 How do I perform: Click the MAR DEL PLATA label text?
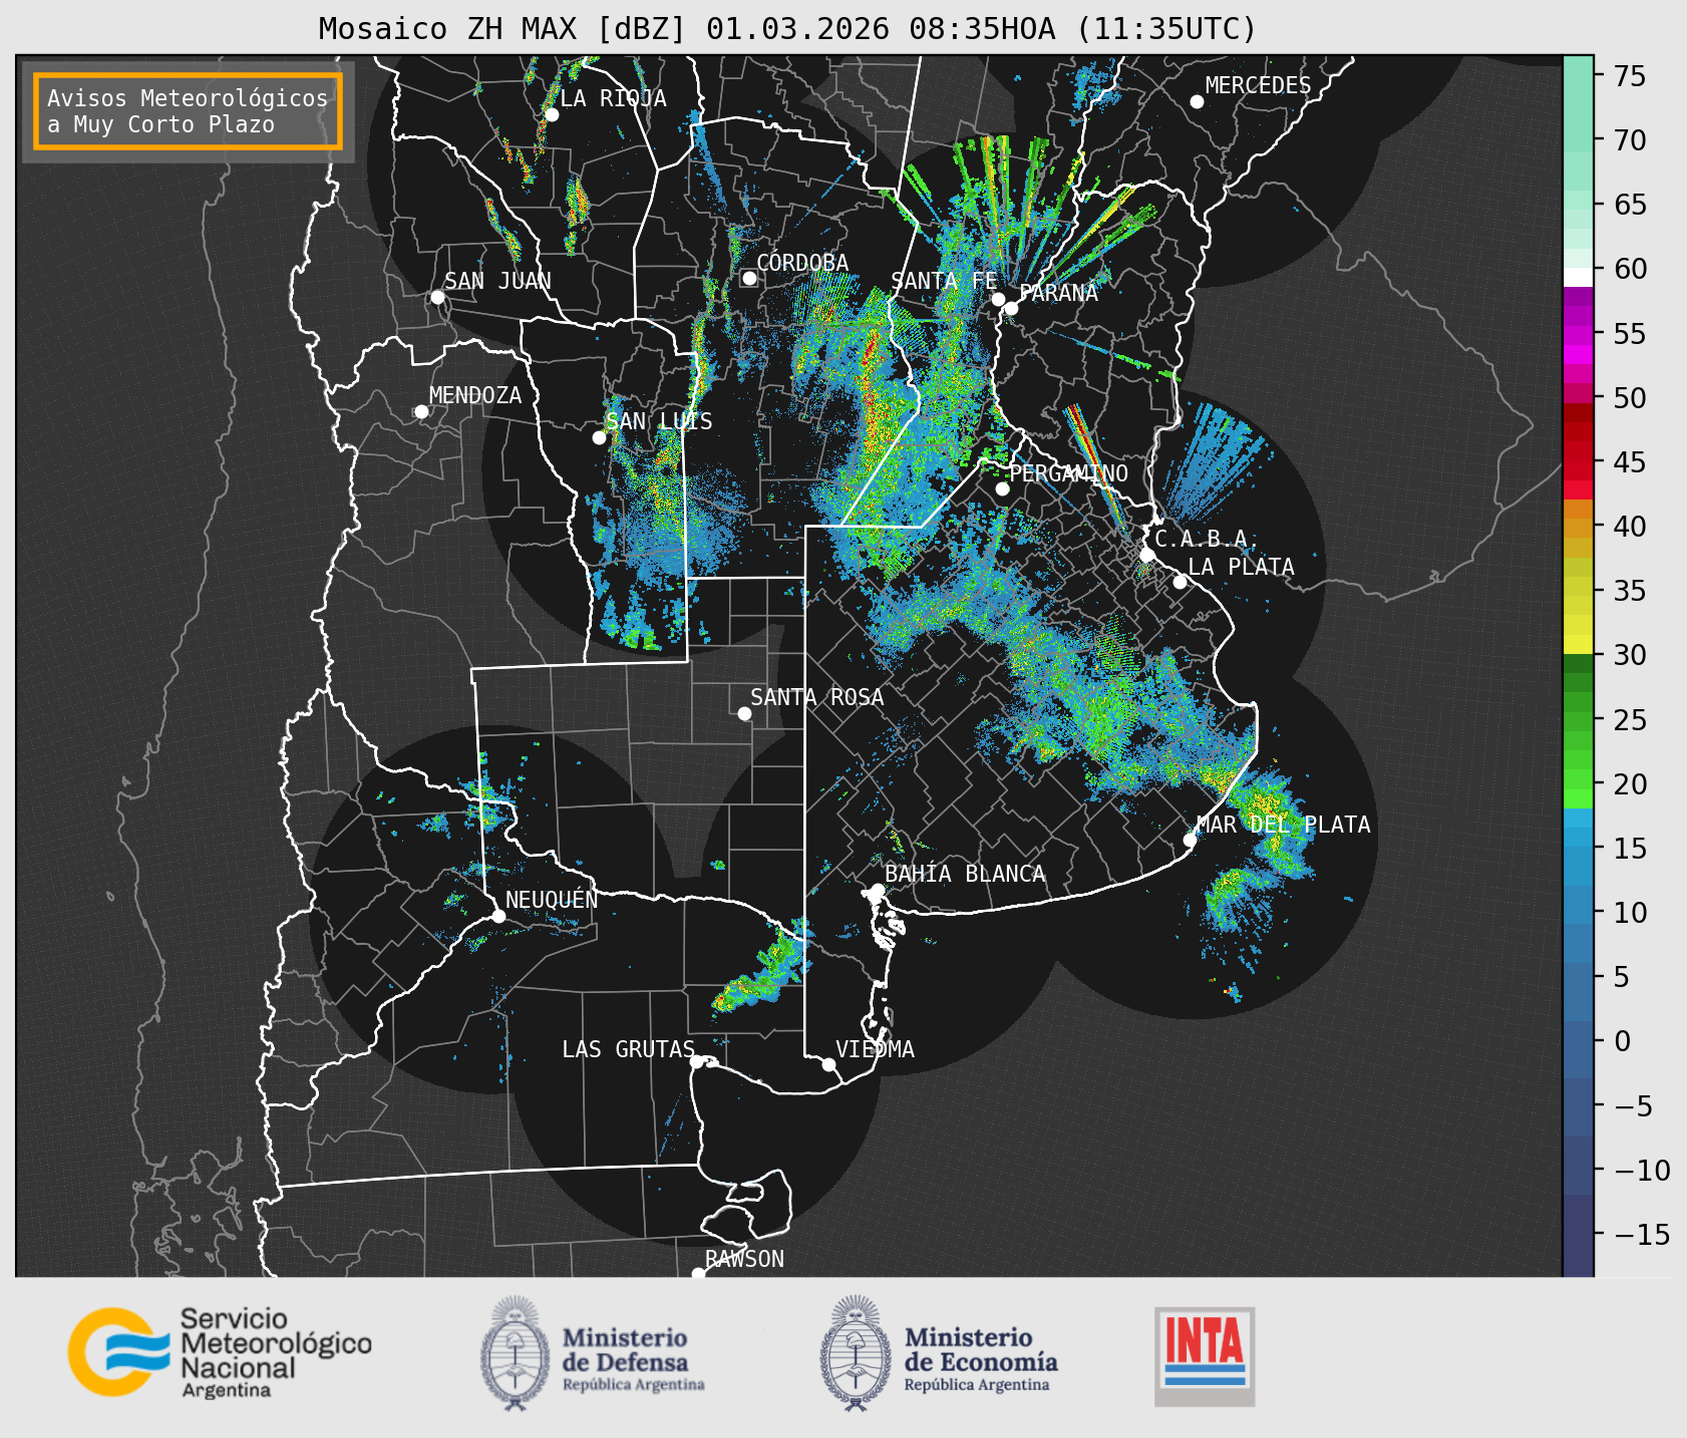(1284, 825)
